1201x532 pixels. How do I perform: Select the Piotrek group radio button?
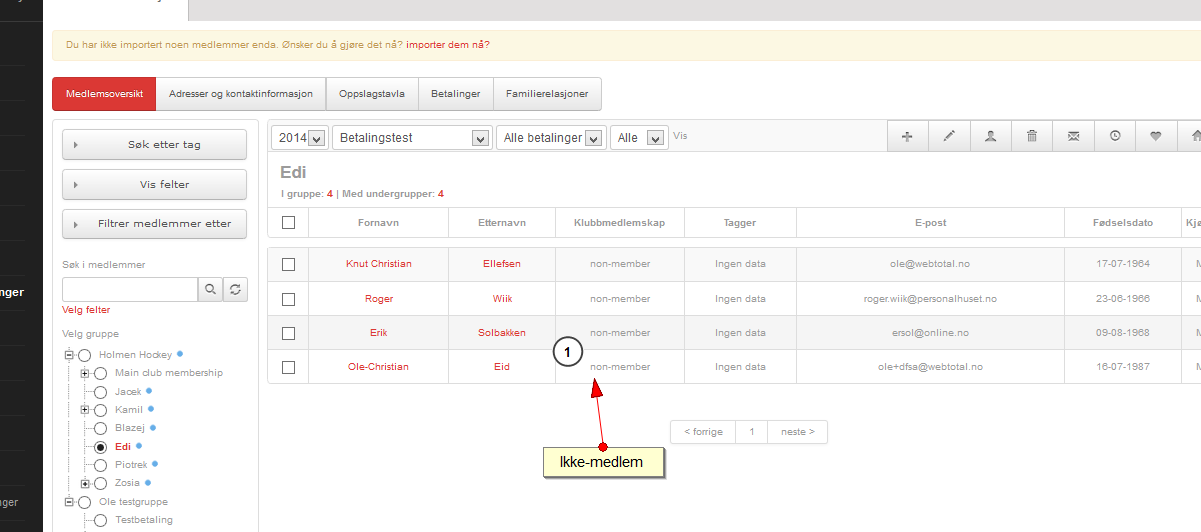click(x=100, y=465)
